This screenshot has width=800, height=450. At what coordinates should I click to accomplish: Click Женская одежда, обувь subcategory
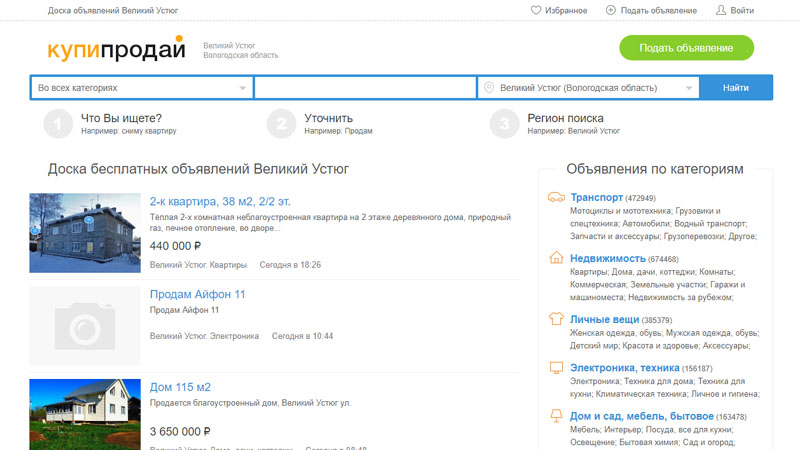tap(616, 333)
